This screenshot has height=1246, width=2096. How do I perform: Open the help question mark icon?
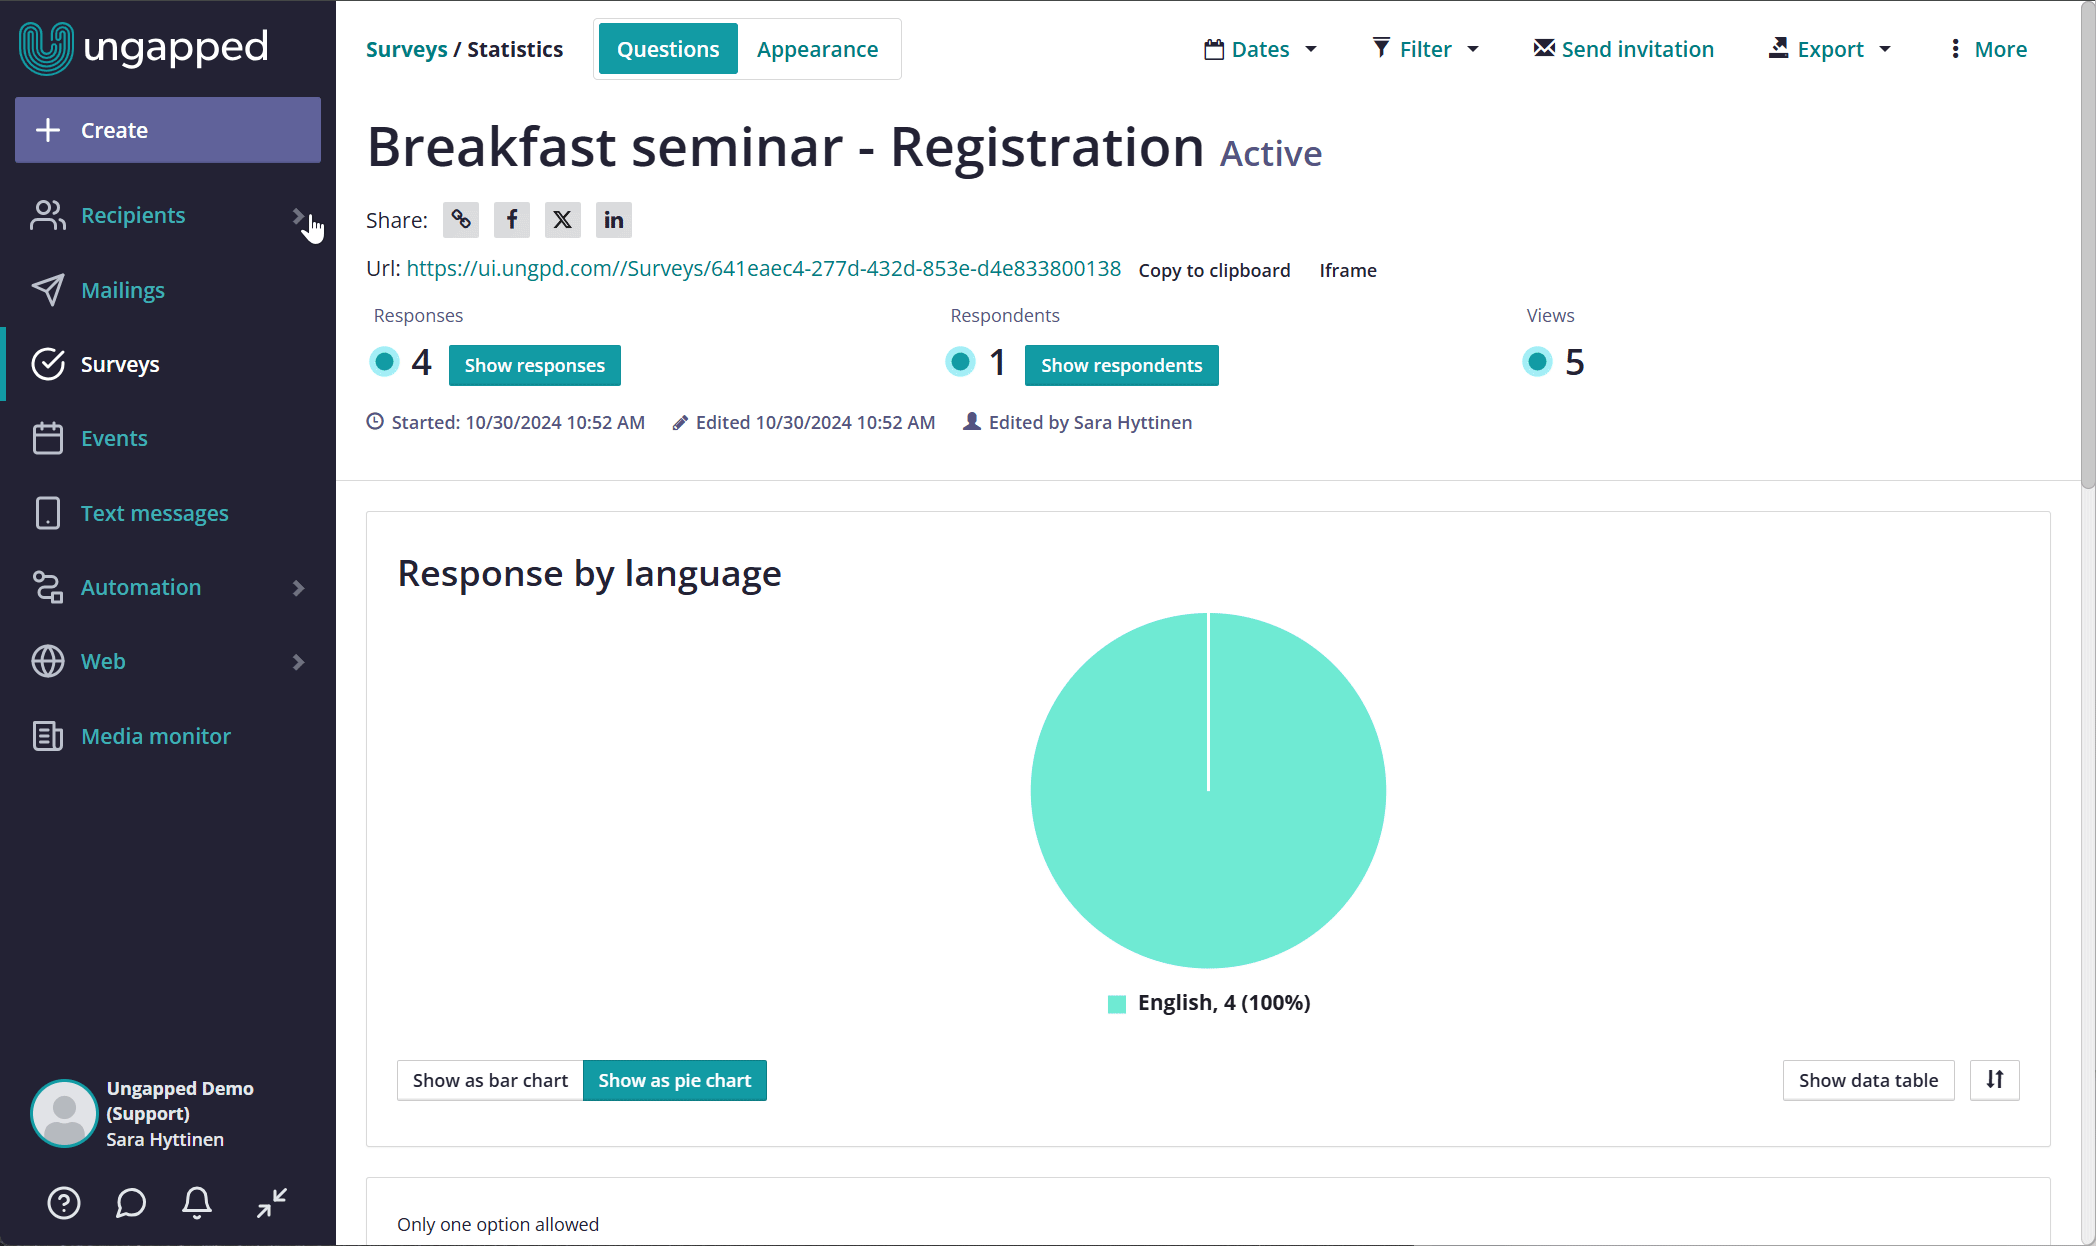pyautogui.click(x=64, y=1203)
